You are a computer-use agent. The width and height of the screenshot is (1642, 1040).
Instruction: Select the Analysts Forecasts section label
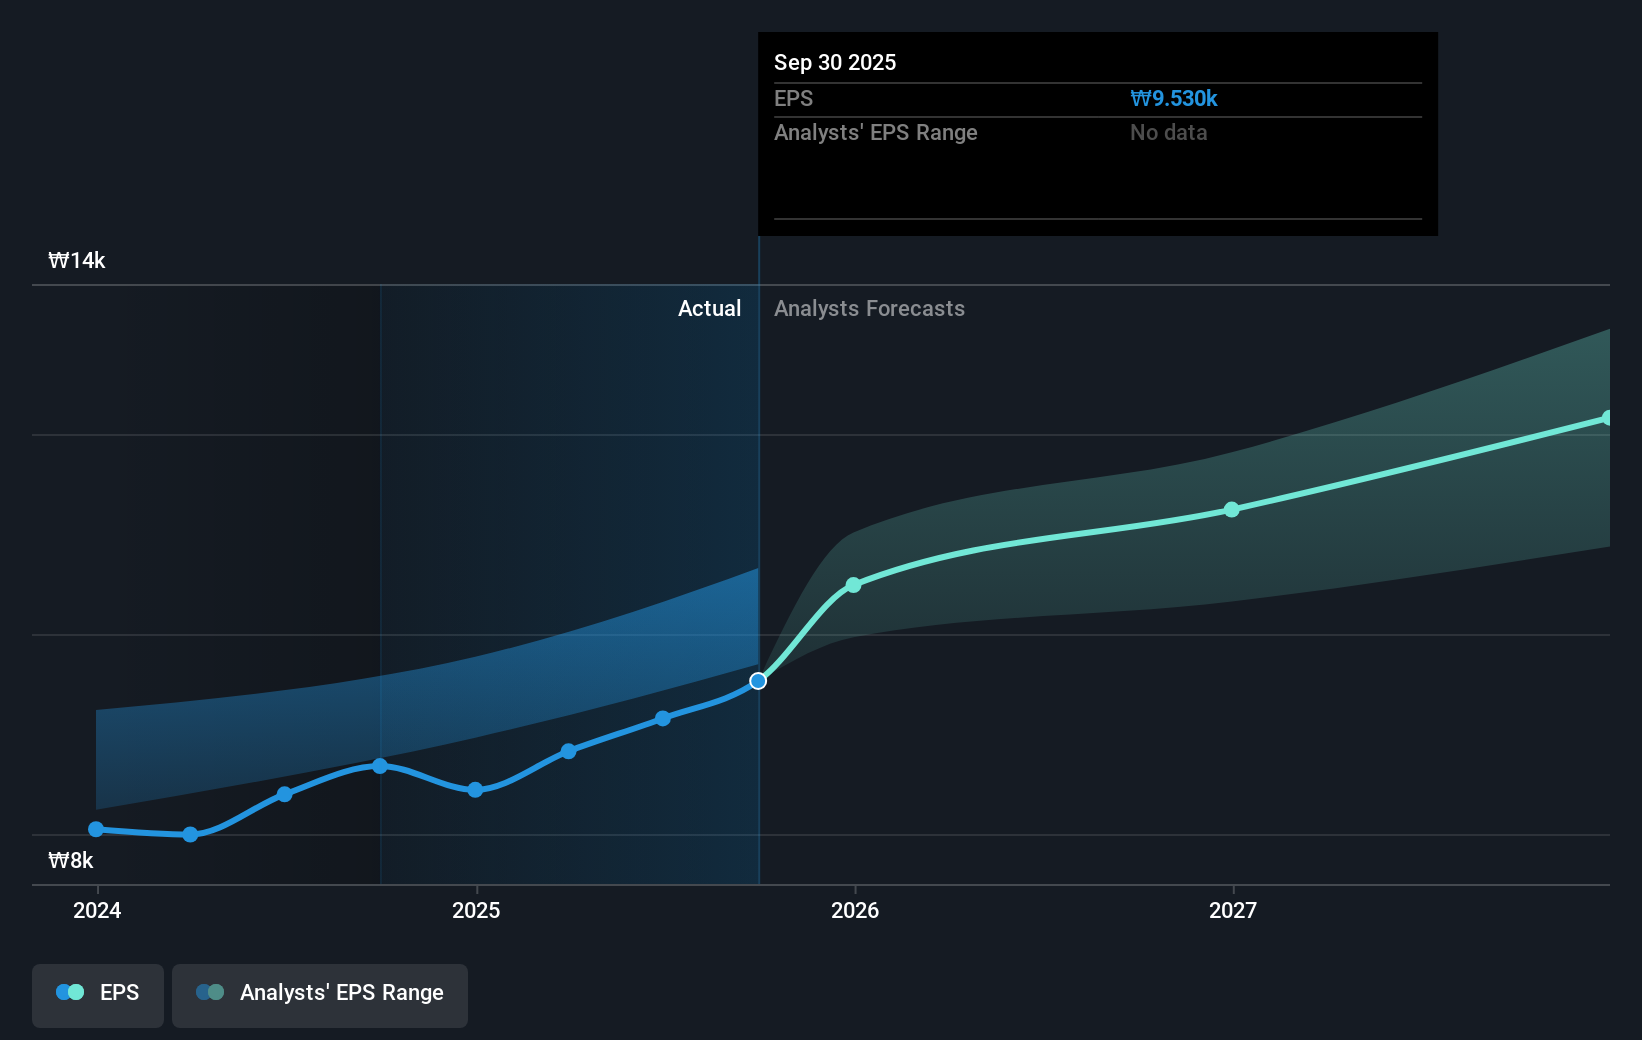pos(869,308)
